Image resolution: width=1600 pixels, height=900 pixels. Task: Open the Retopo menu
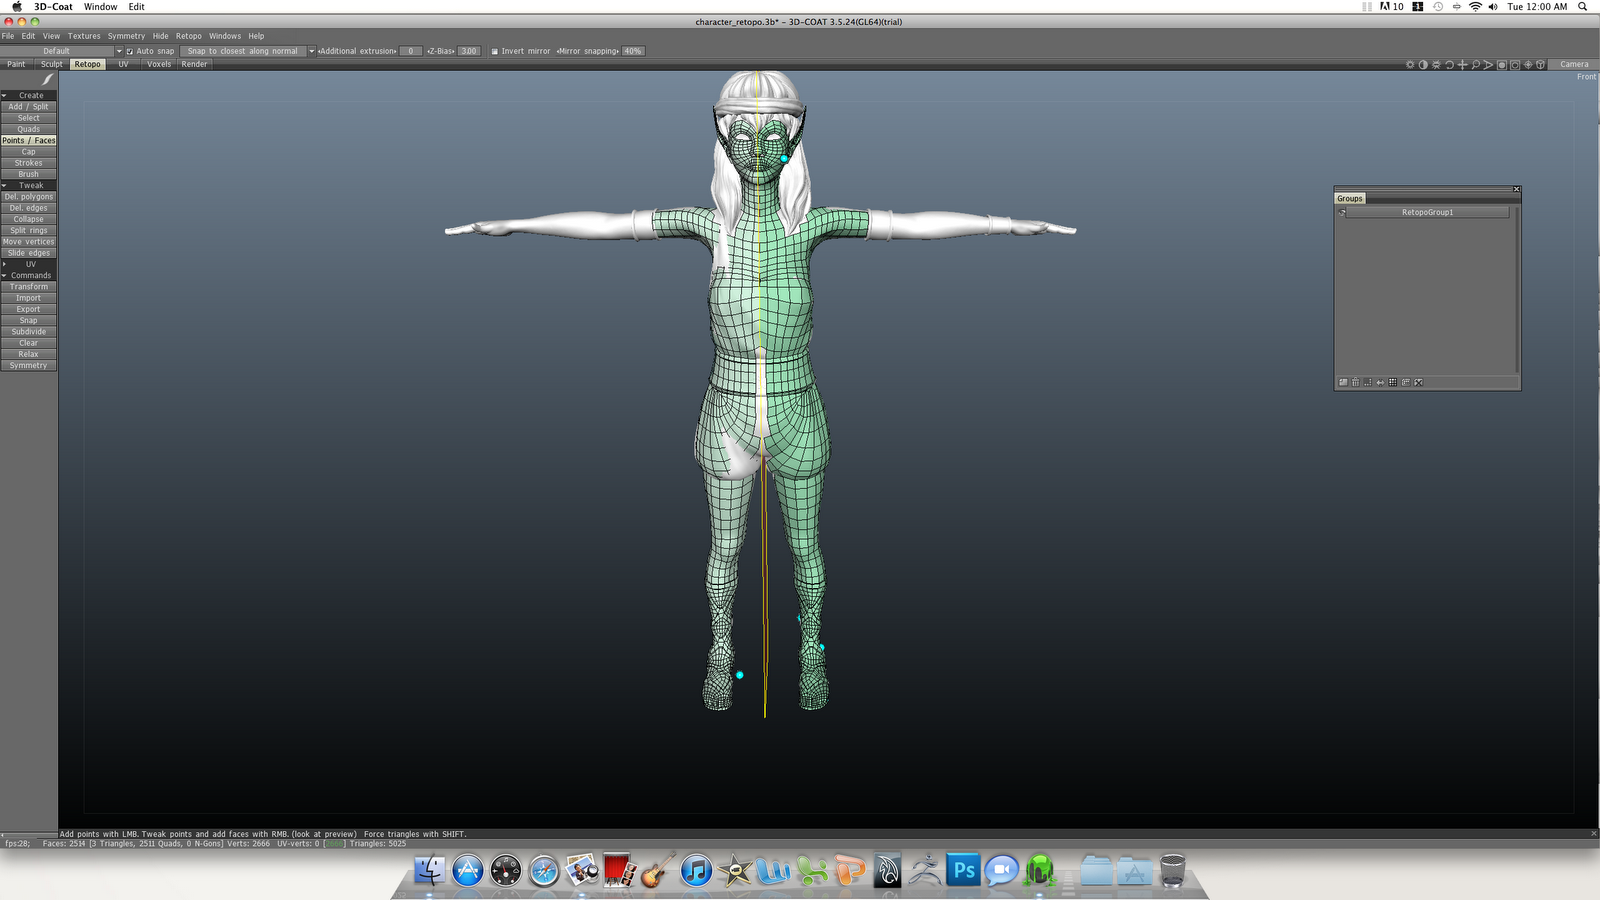188,35
